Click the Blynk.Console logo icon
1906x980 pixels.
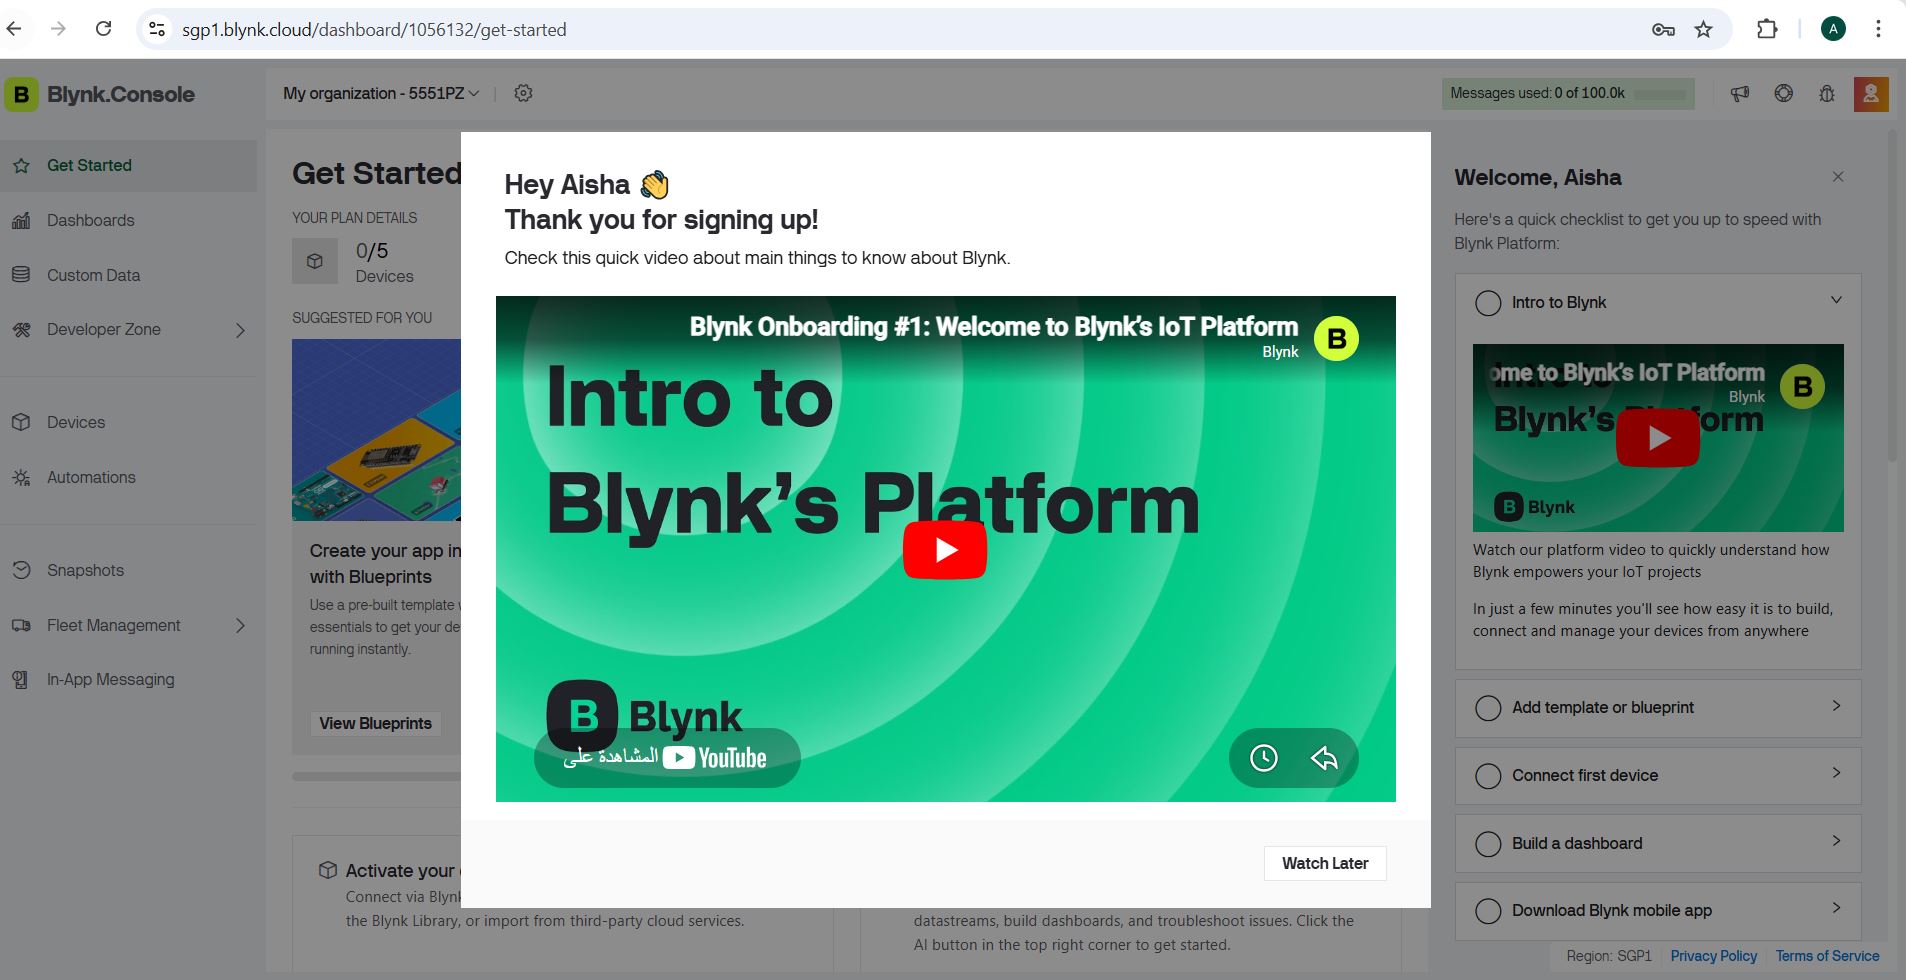[x=21, y=94]
